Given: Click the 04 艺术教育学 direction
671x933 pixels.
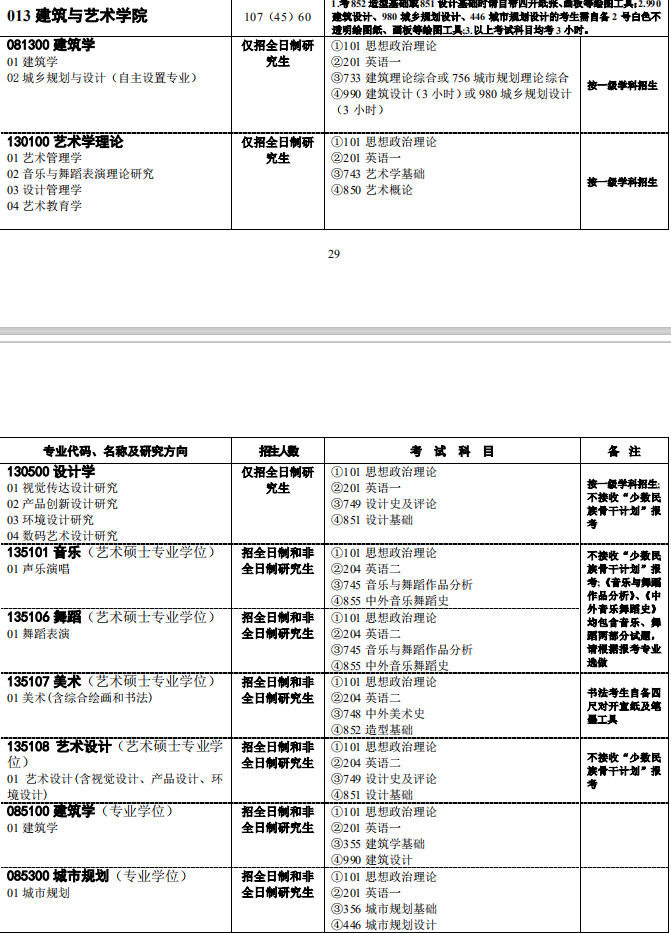Looking at the screenshot, I should tap(44, 206).
